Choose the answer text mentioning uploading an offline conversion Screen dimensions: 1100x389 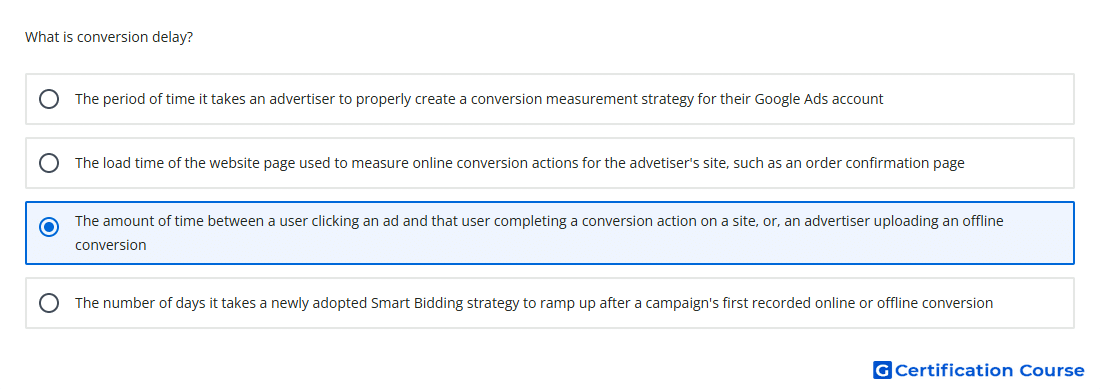click(539, 233)
